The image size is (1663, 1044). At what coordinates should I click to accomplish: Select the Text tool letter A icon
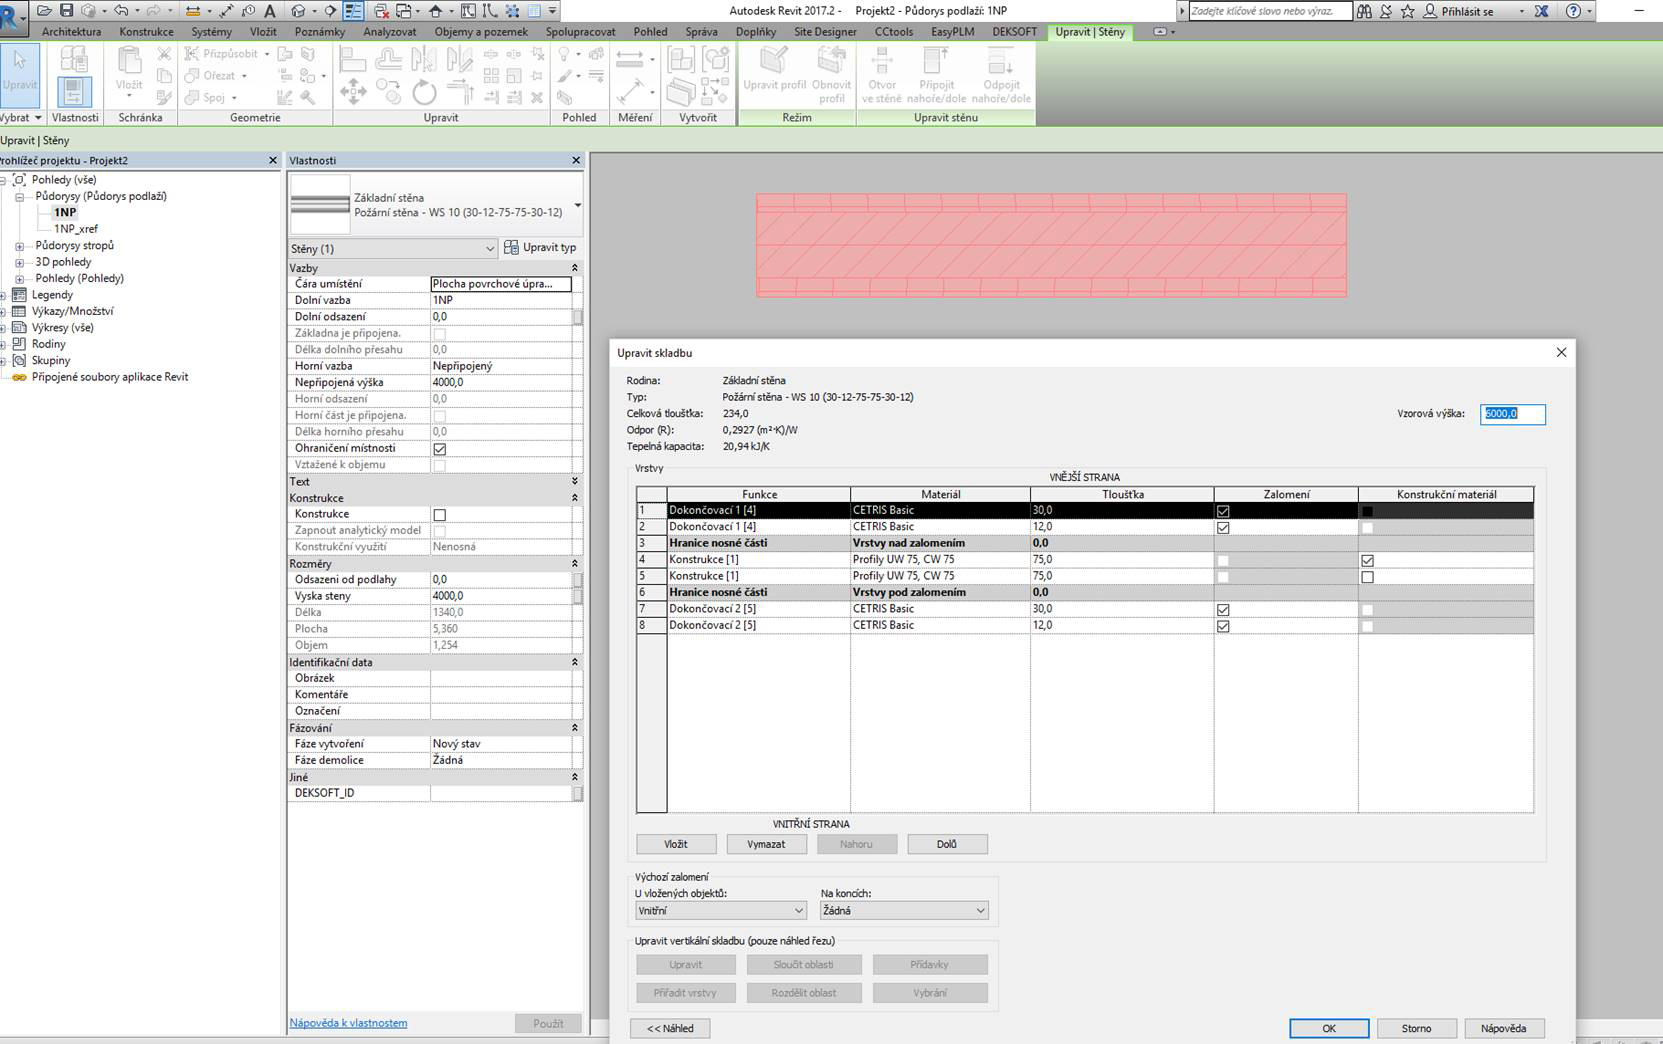coord(270,11)
